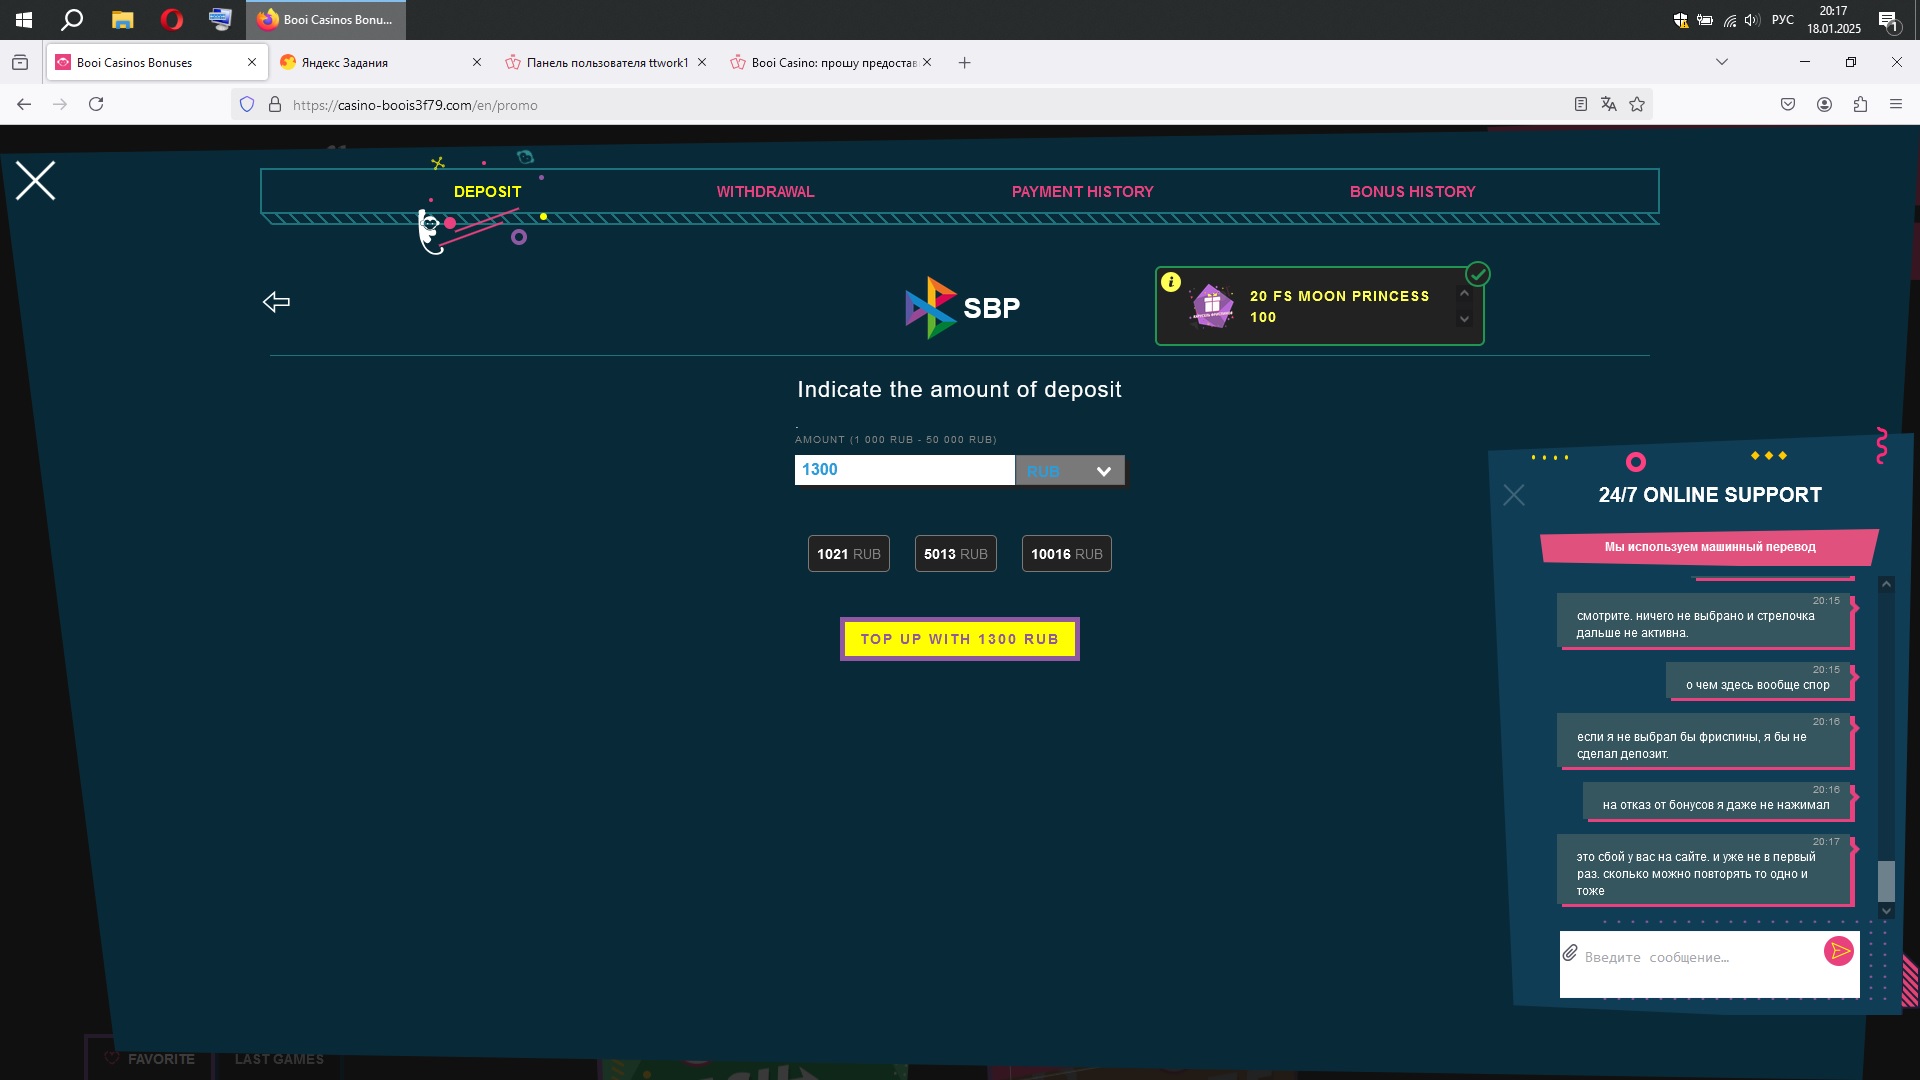Click the deposit amount field showing 1300

click(x=905, y=470)
